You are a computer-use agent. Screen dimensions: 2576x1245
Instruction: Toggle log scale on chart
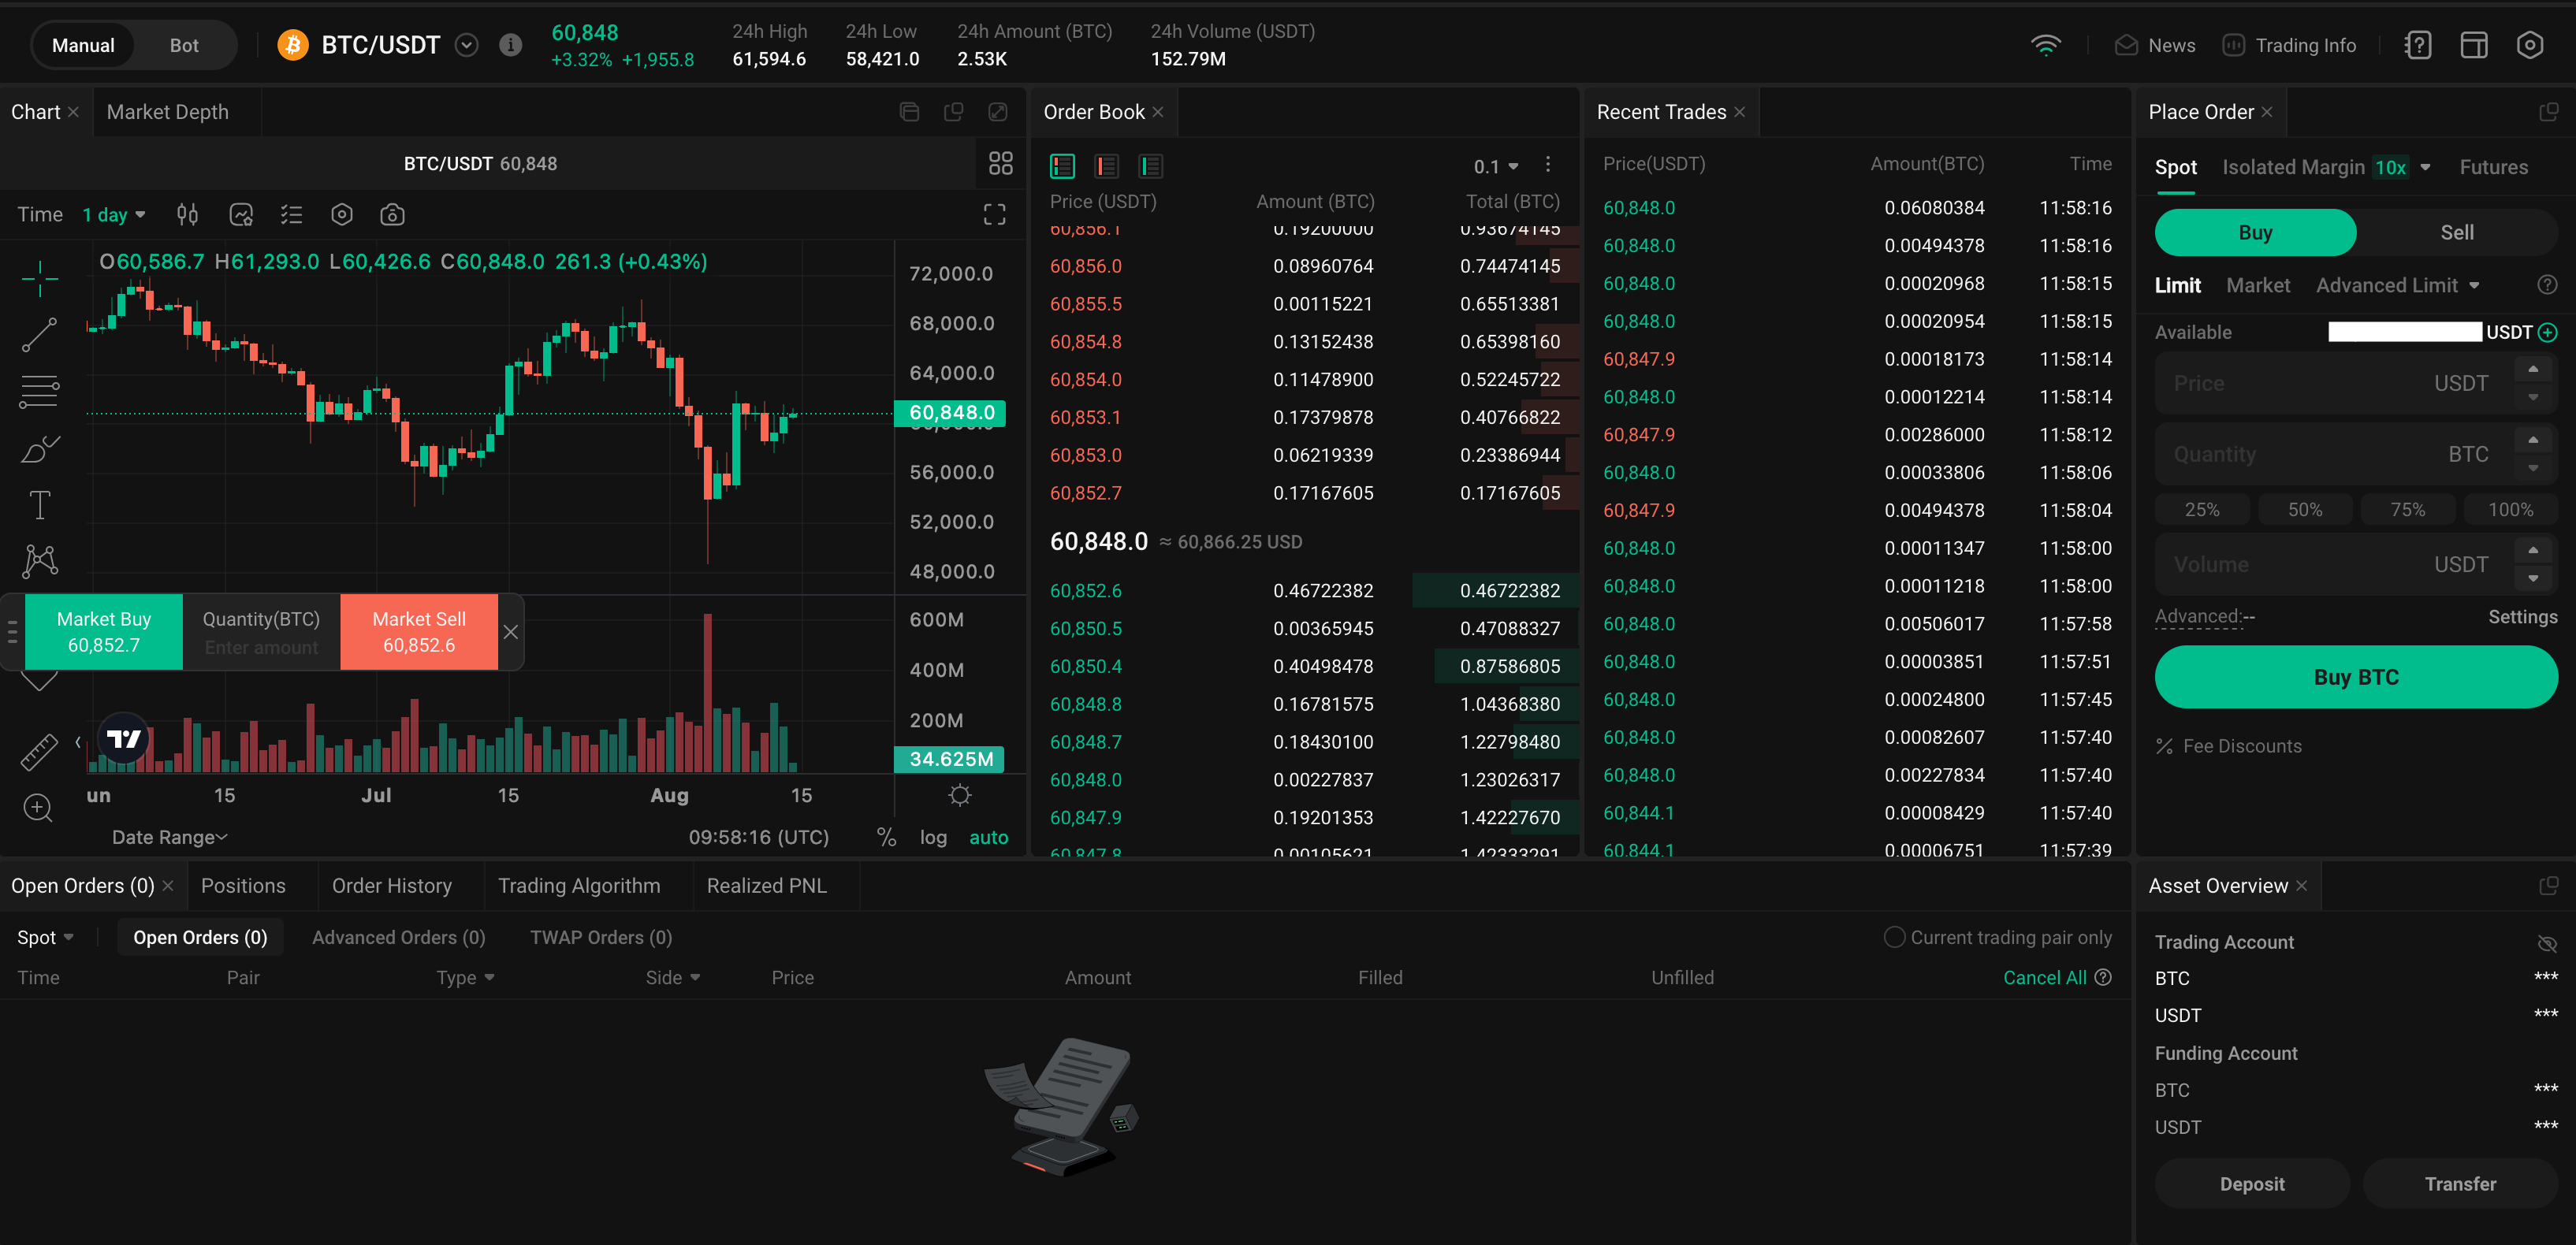click(x=933, y=837)
